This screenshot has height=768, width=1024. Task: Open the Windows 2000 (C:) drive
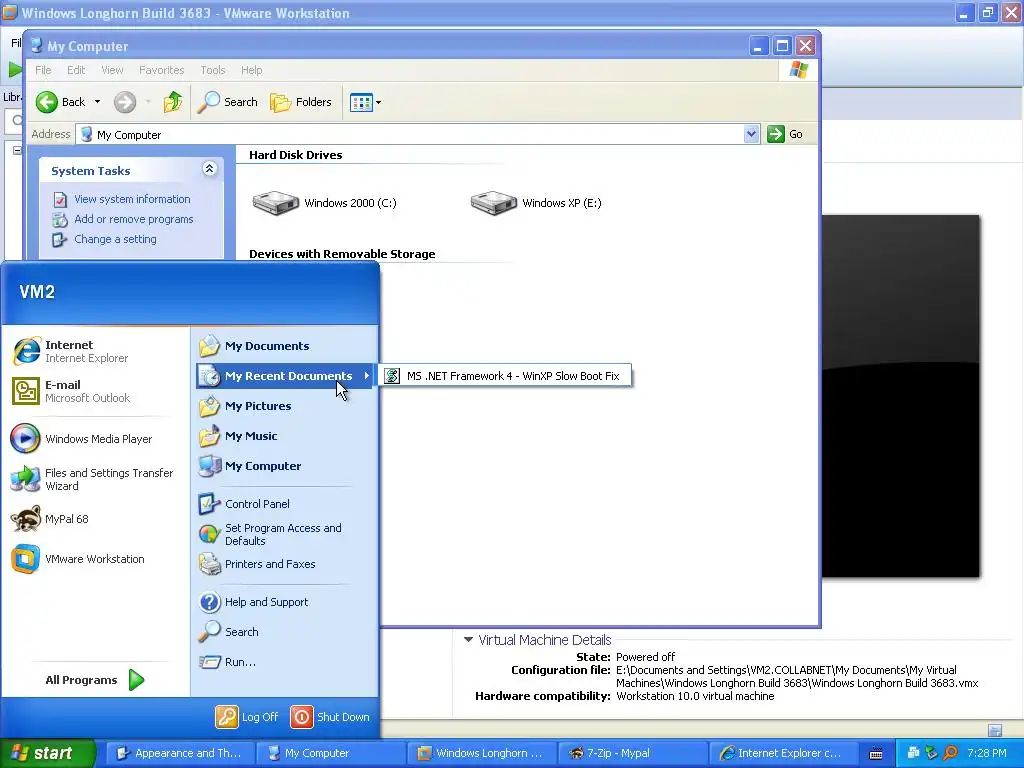click(x=325, y=203)
